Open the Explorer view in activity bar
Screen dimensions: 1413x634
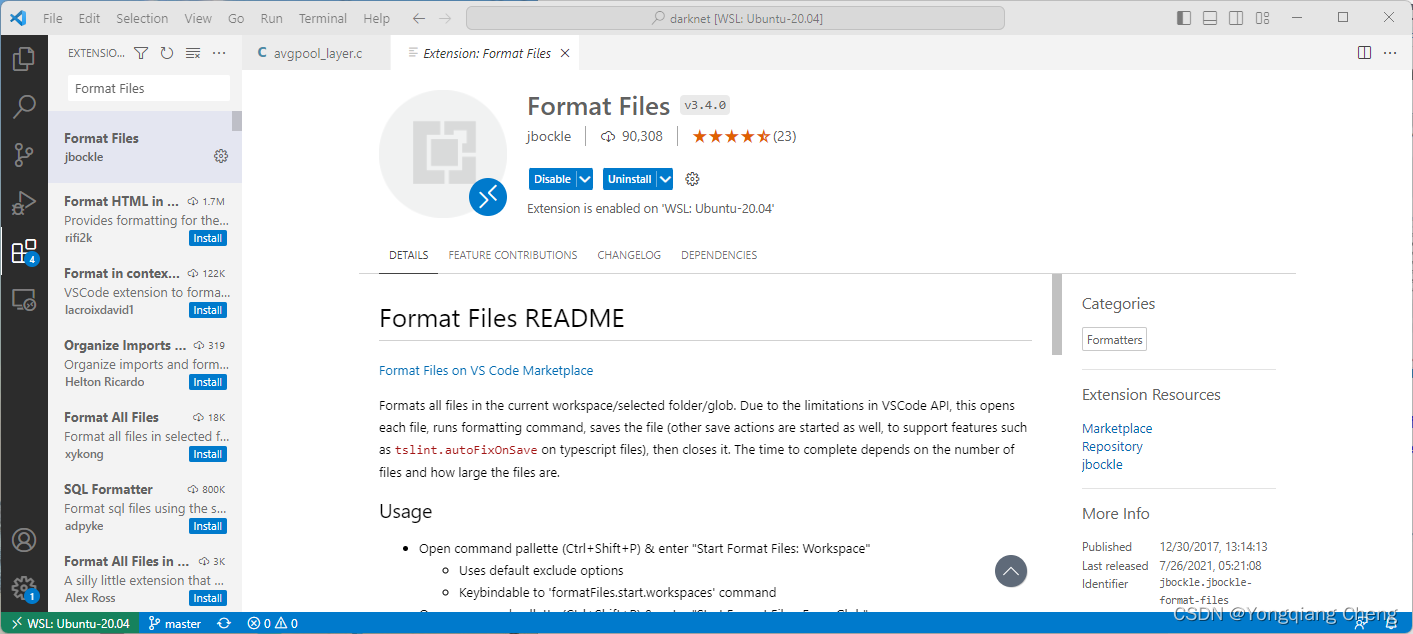[x=24, y=59]
